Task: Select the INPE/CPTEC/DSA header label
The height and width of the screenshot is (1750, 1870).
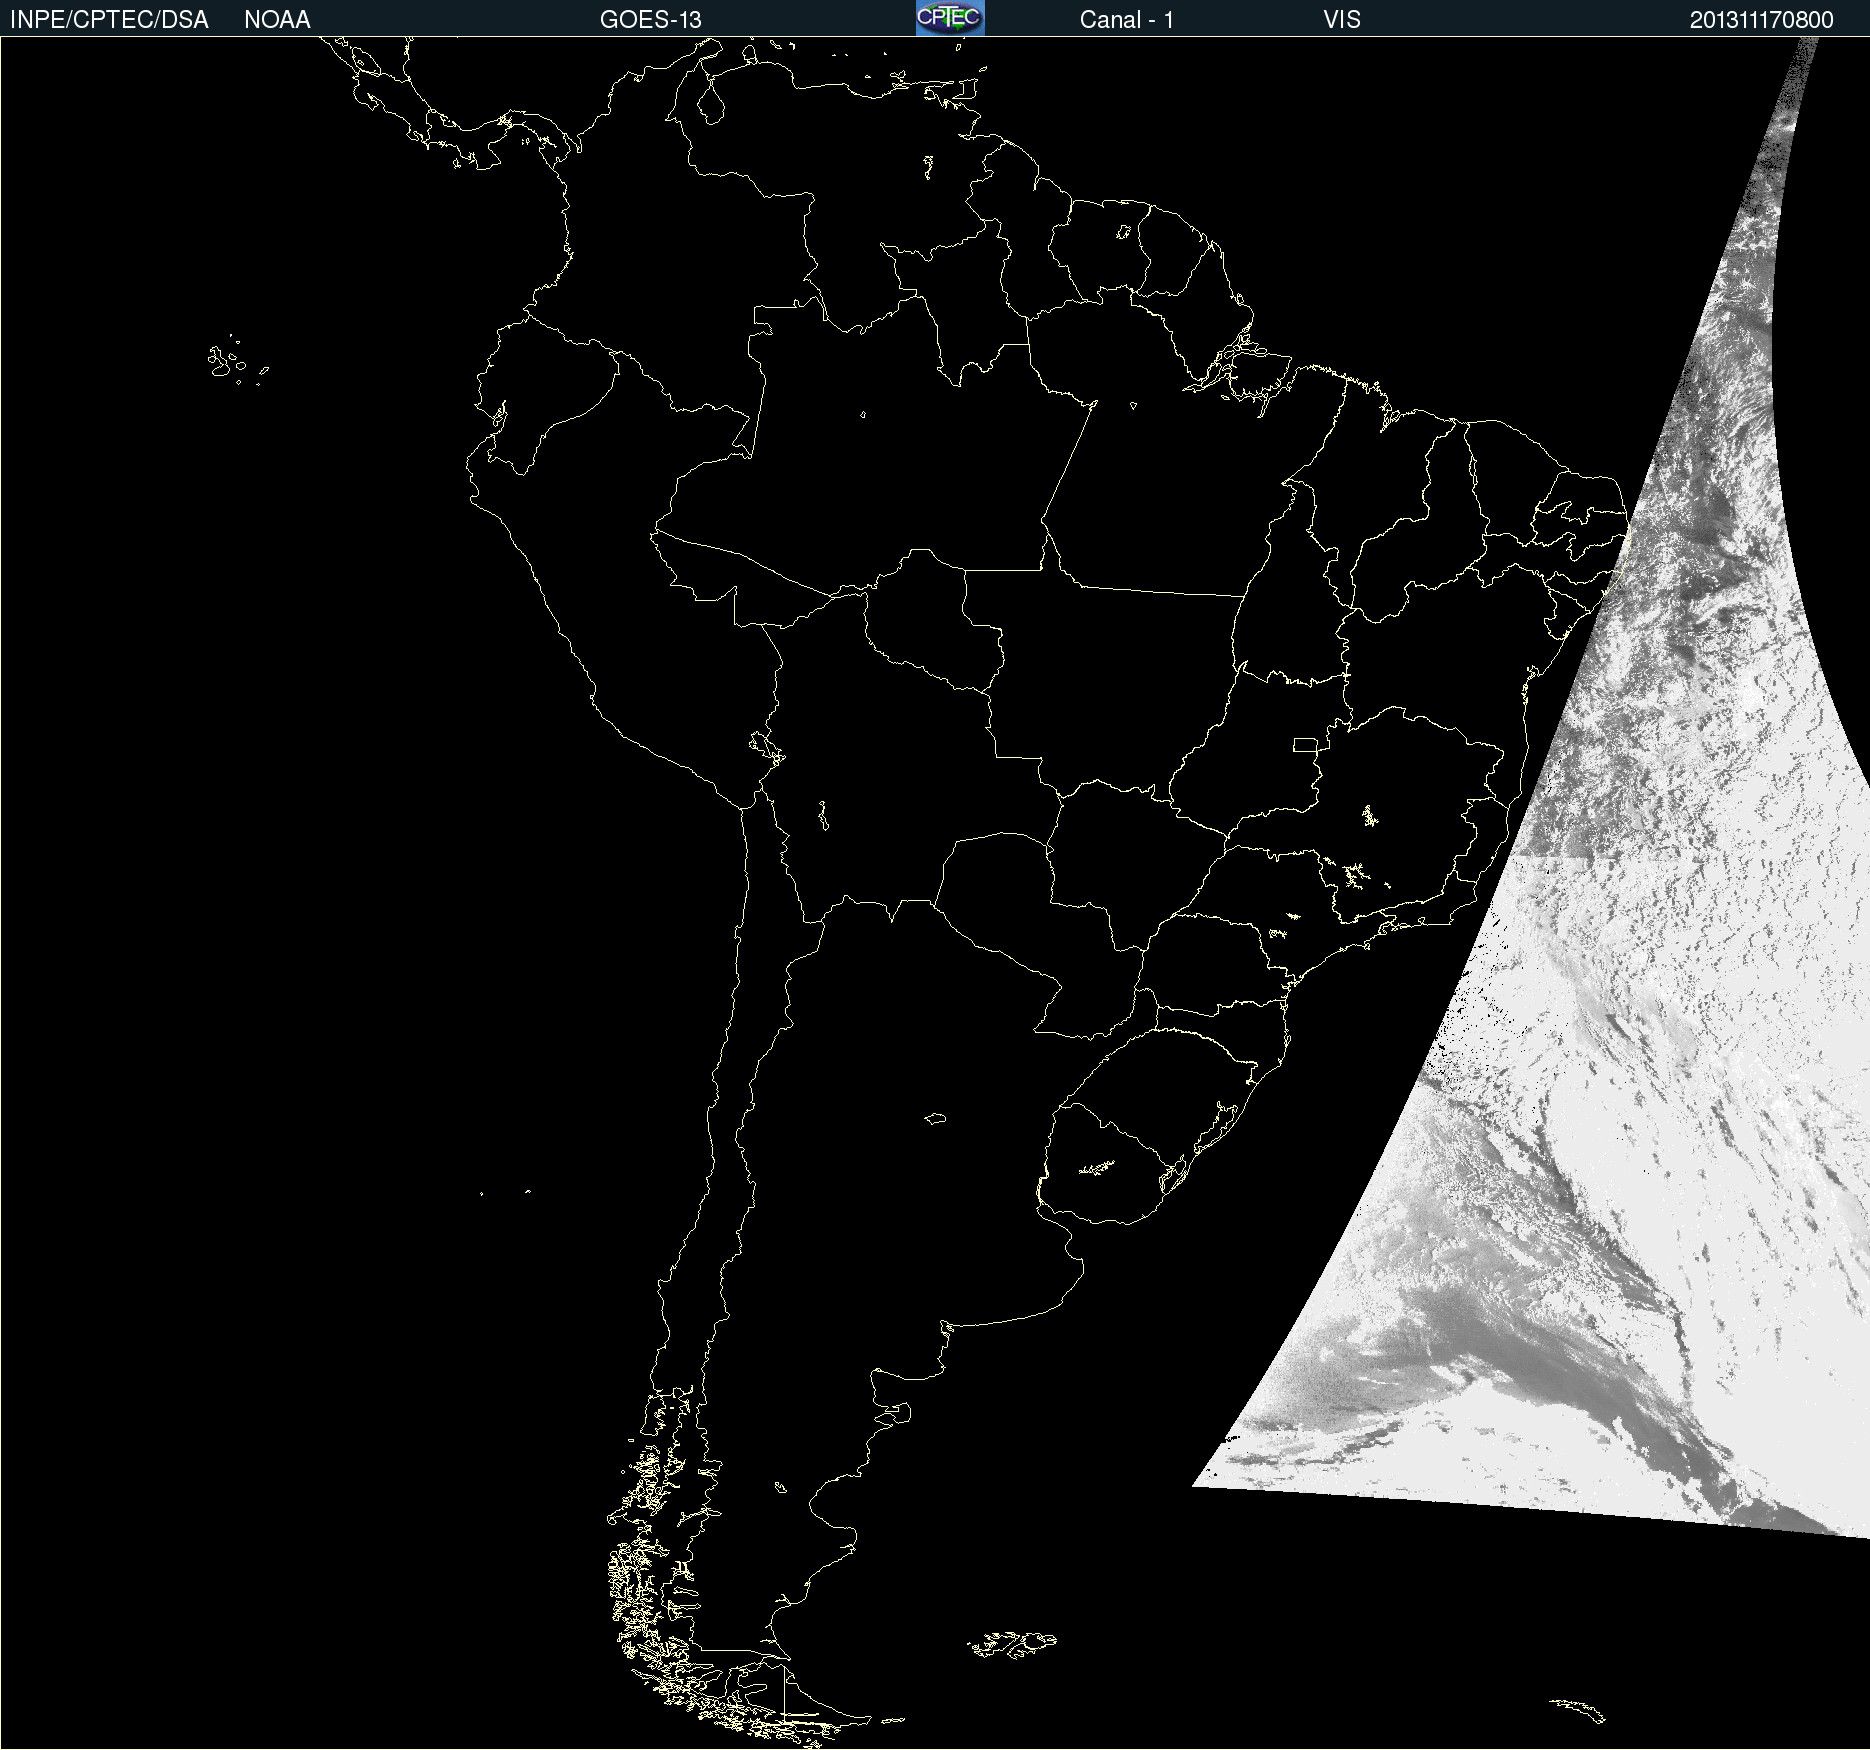Action: click(x=109, y=20)
